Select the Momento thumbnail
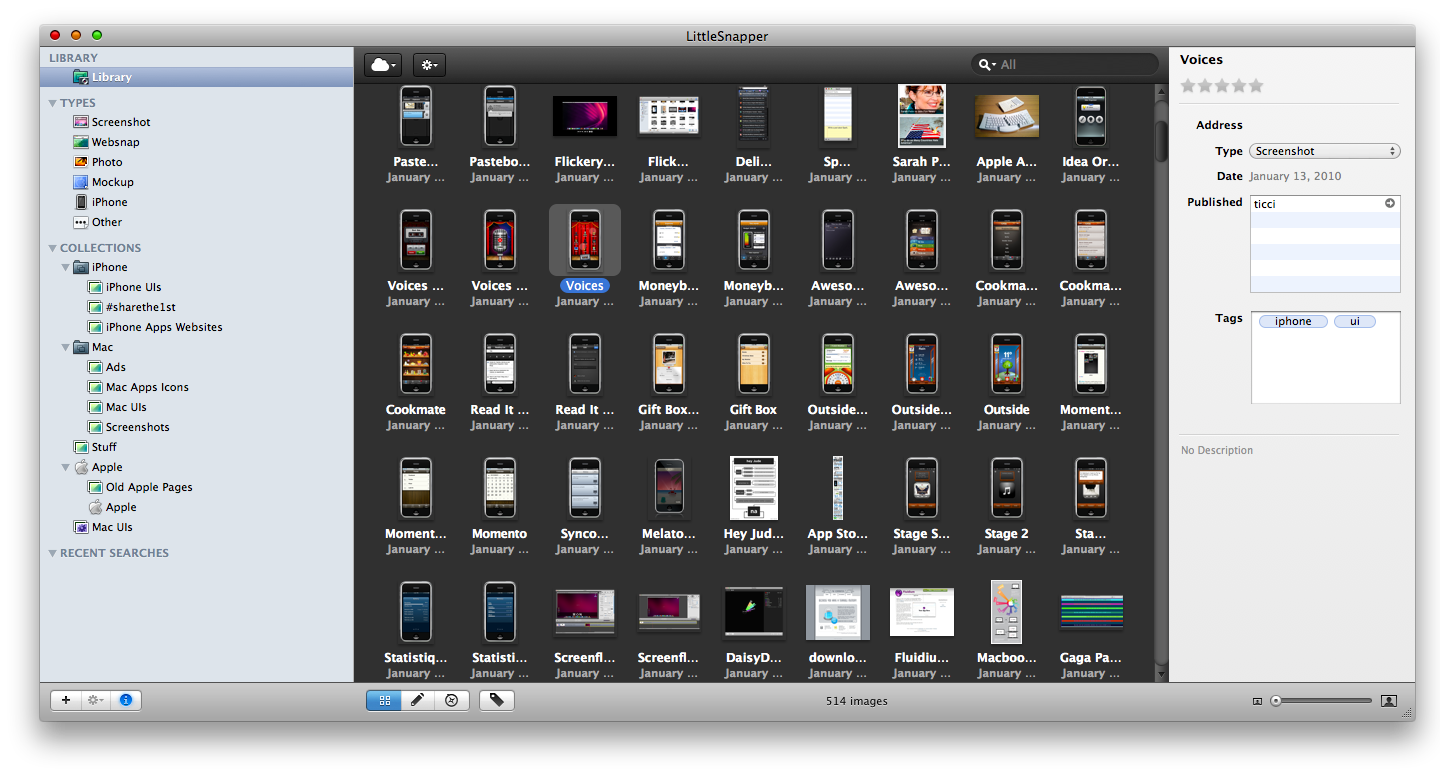This screenshot has width=1440, height=776. pyautogui.click(x=500, y=488)
